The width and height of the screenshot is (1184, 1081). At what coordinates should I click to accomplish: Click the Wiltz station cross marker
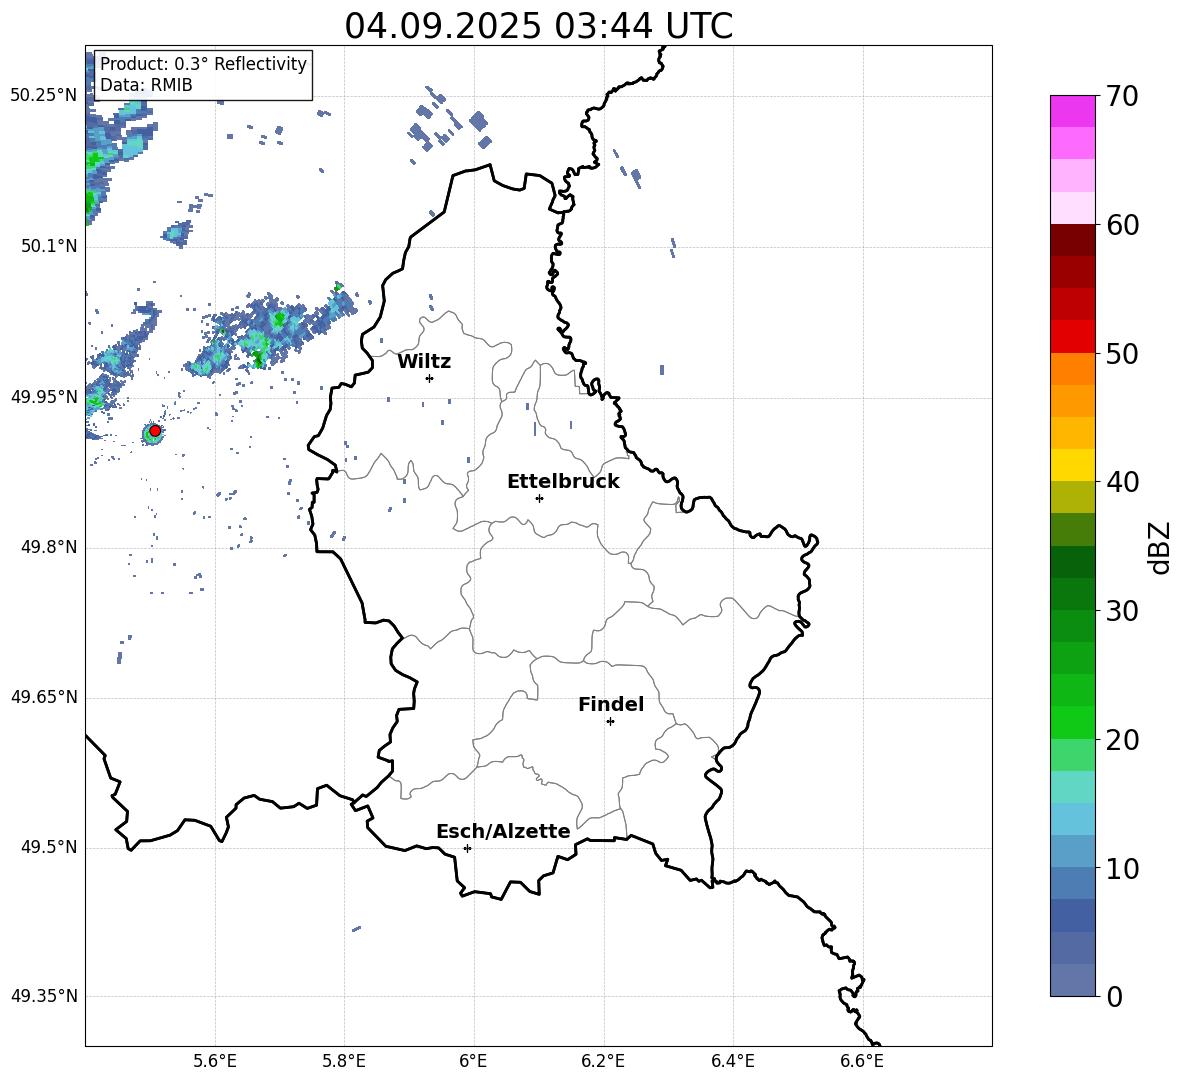pos(429,378)
